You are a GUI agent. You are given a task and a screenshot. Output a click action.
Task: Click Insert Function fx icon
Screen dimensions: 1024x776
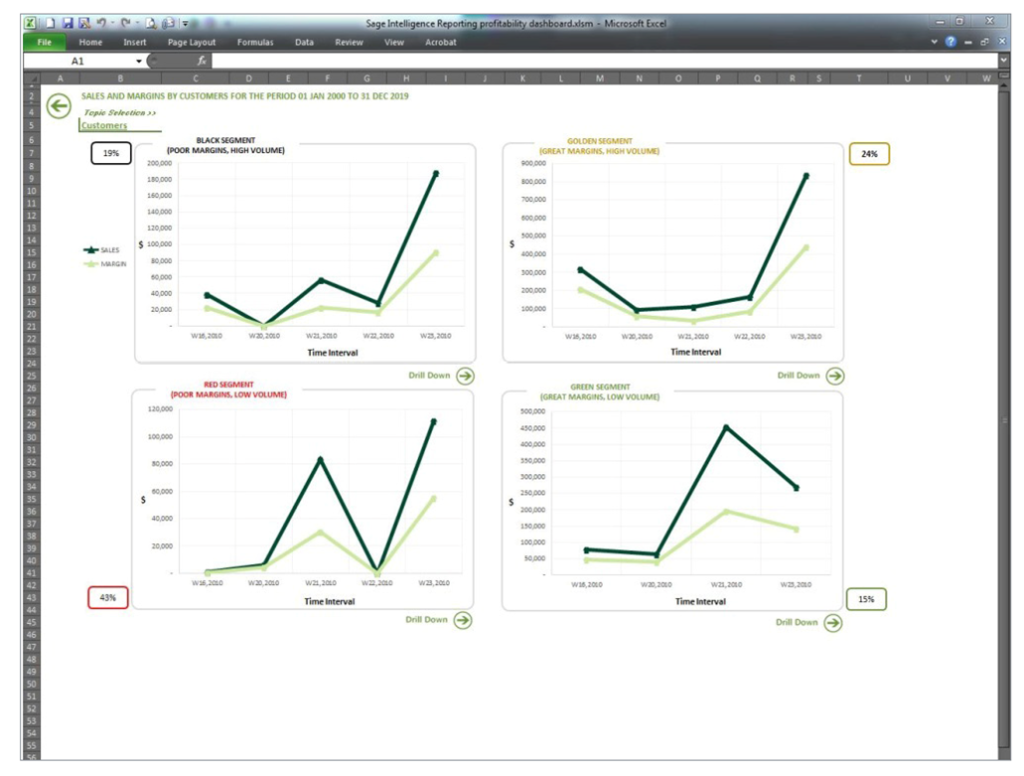[x=202, y=61]
